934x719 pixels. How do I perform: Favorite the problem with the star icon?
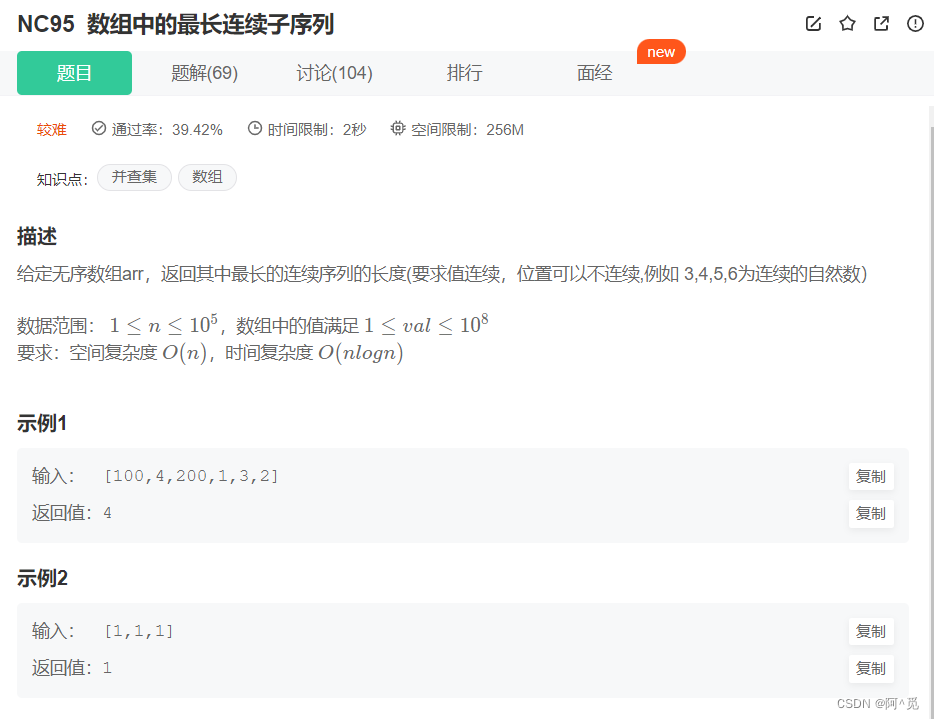847,24
